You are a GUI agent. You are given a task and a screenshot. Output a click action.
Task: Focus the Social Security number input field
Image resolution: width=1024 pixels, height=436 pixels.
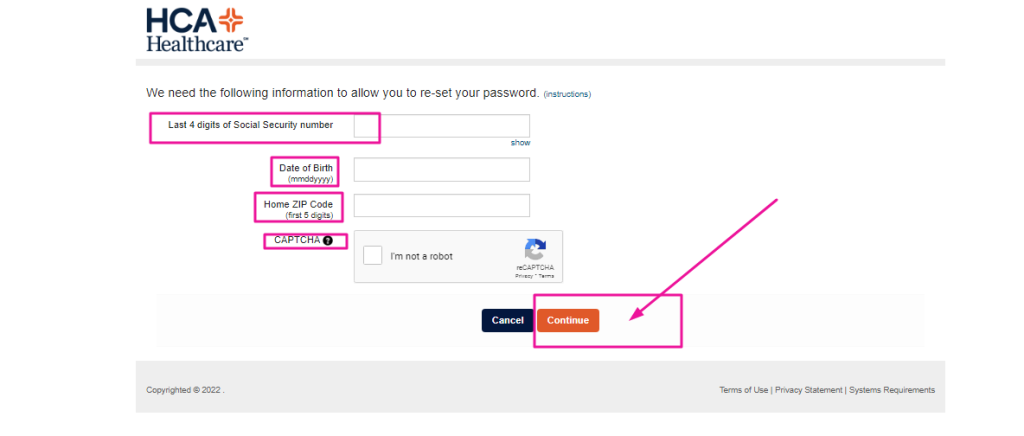point(441,125)
